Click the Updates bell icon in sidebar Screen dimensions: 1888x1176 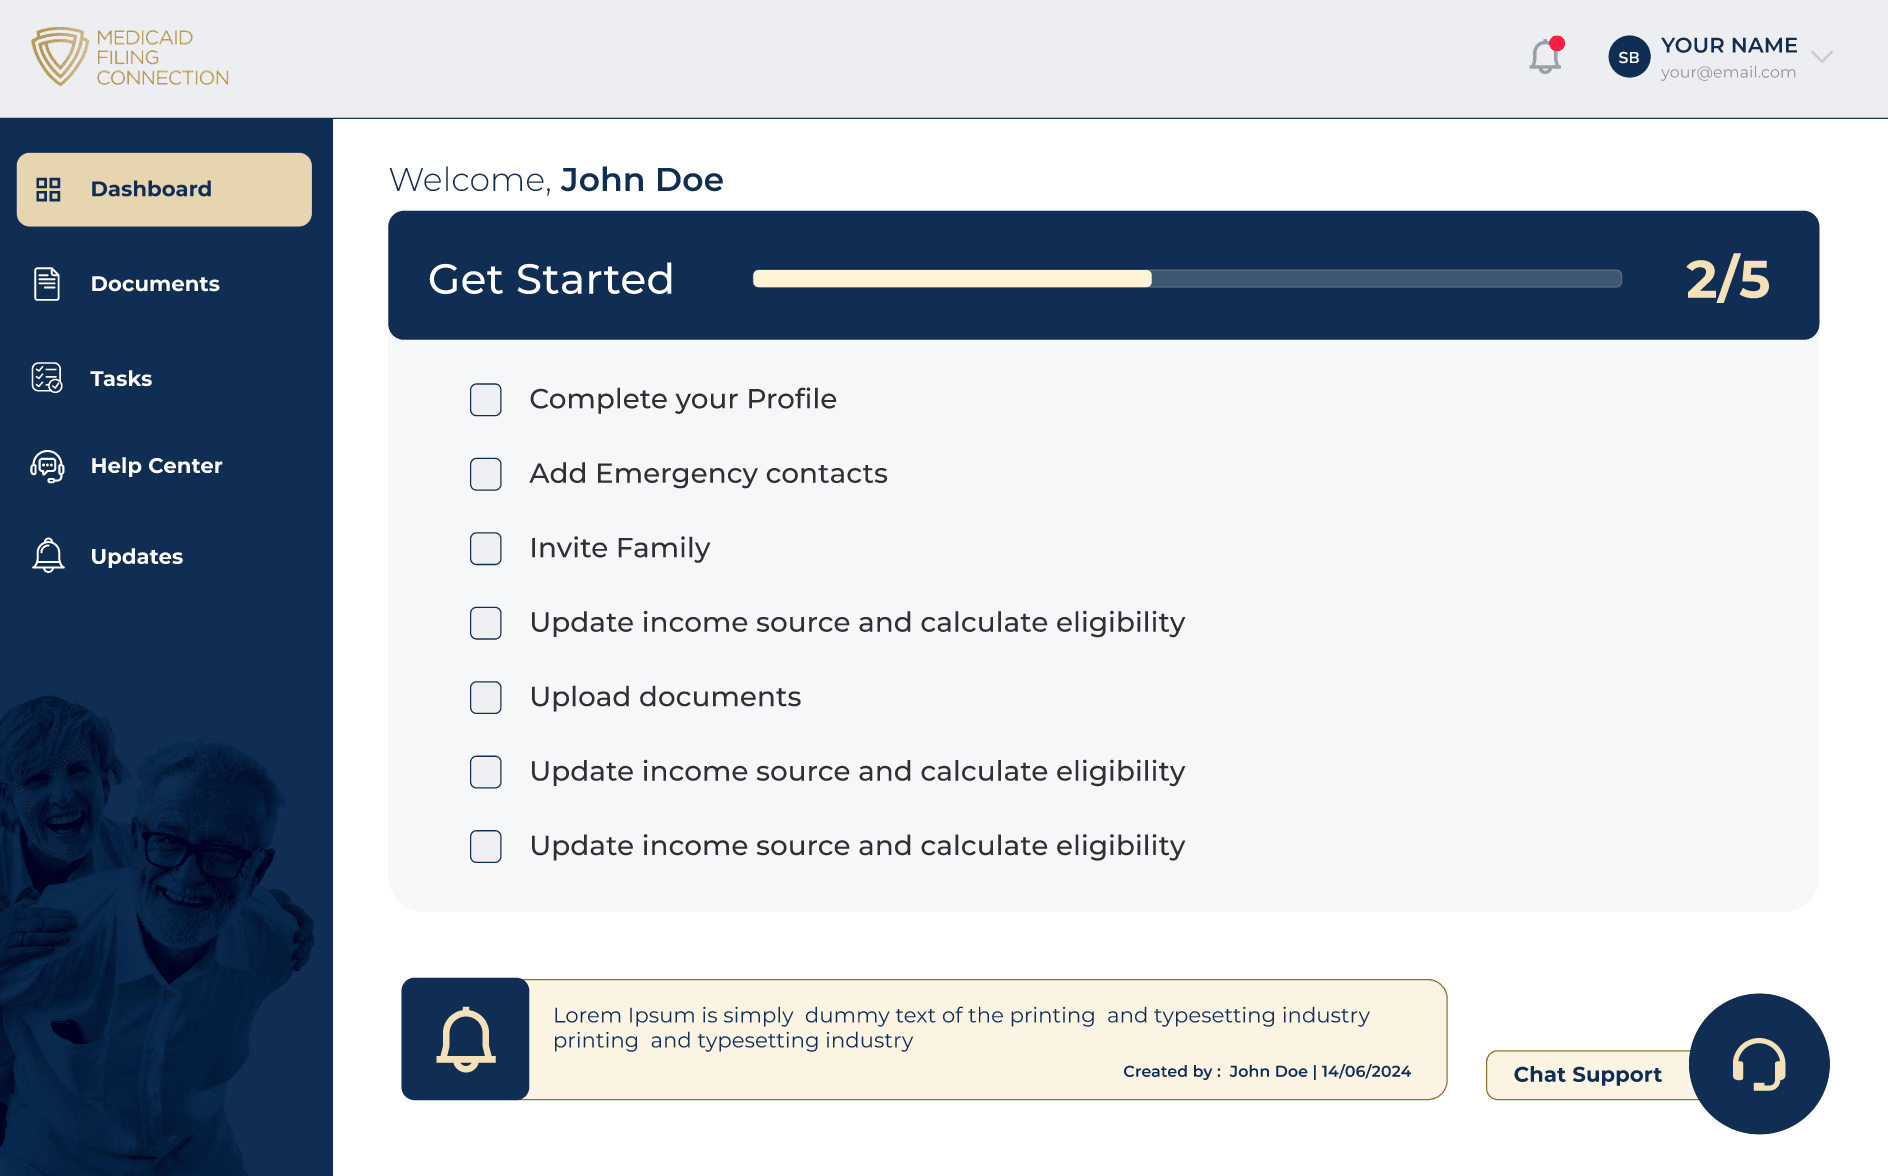48,556
